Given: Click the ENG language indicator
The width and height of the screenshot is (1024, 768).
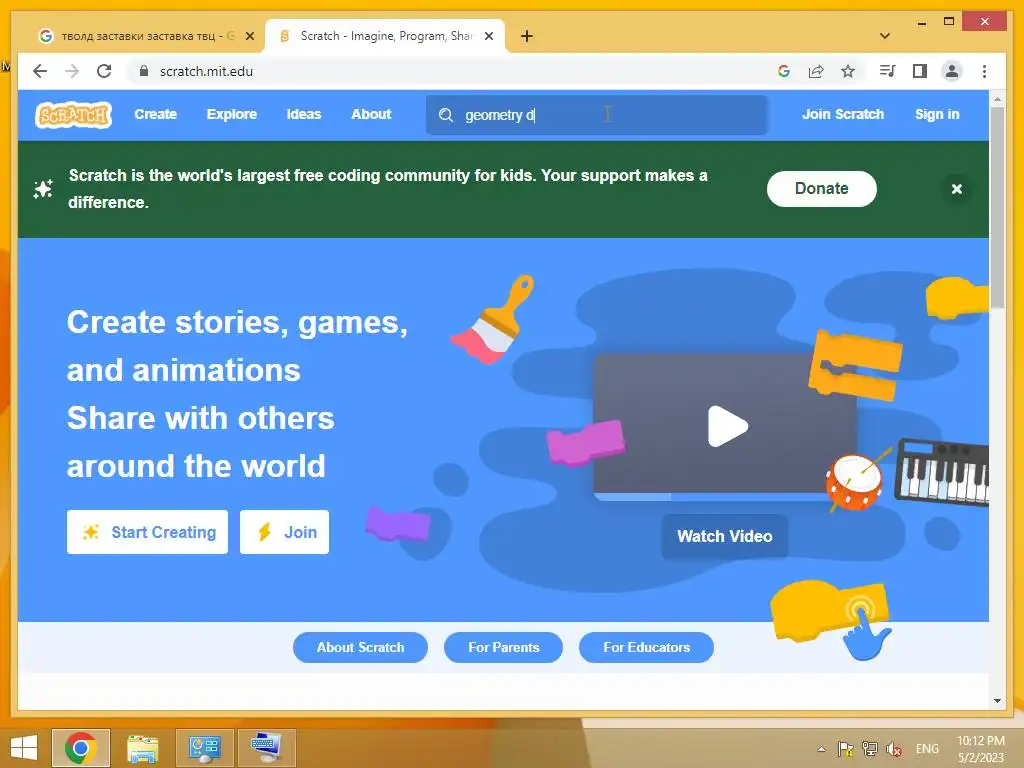Looking at the screenshot, I should [927, 749].
